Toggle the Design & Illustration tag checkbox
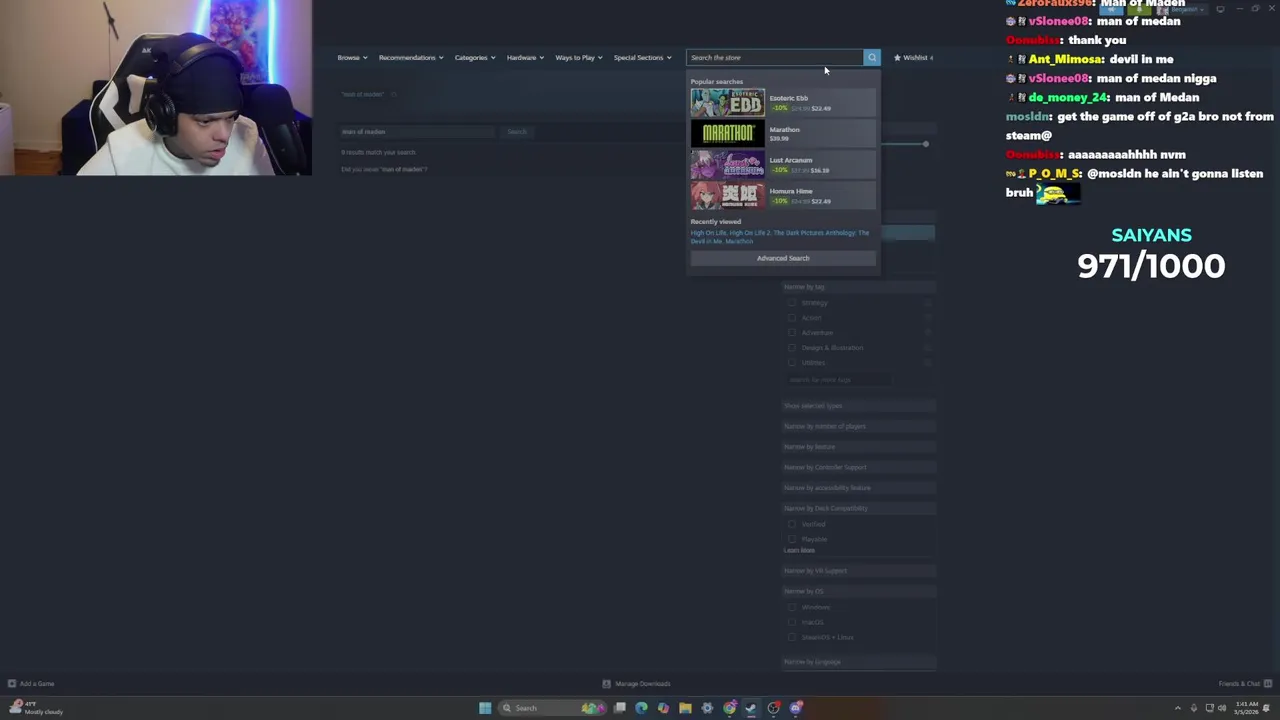1280x720 pixels. point(792,348)
